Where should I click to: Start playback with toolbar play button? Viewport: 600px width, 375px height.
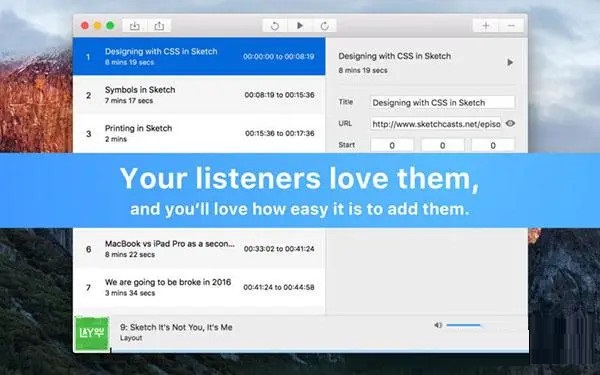300,26
